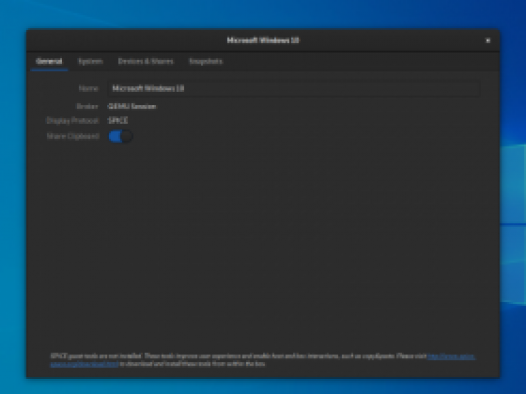Click the Display Protocol label
The width and height of the screenshot is (526, 394).
72,121
